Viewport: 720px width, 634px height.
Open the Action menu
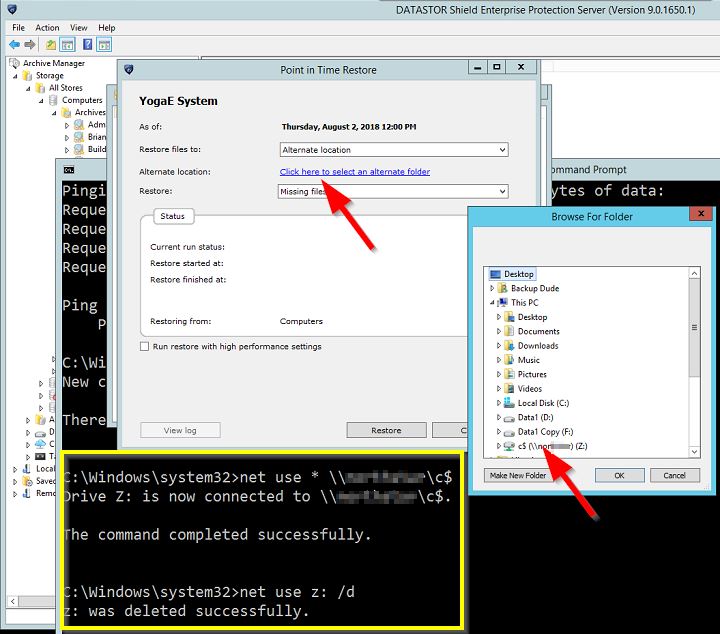pyautogui.click(x=47, y=28)
